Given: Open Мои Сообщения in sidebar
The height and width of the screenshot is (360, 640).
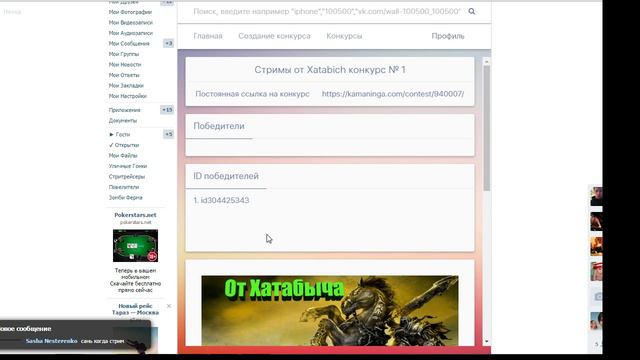Looking at the screenshot, I should point(129,44).
